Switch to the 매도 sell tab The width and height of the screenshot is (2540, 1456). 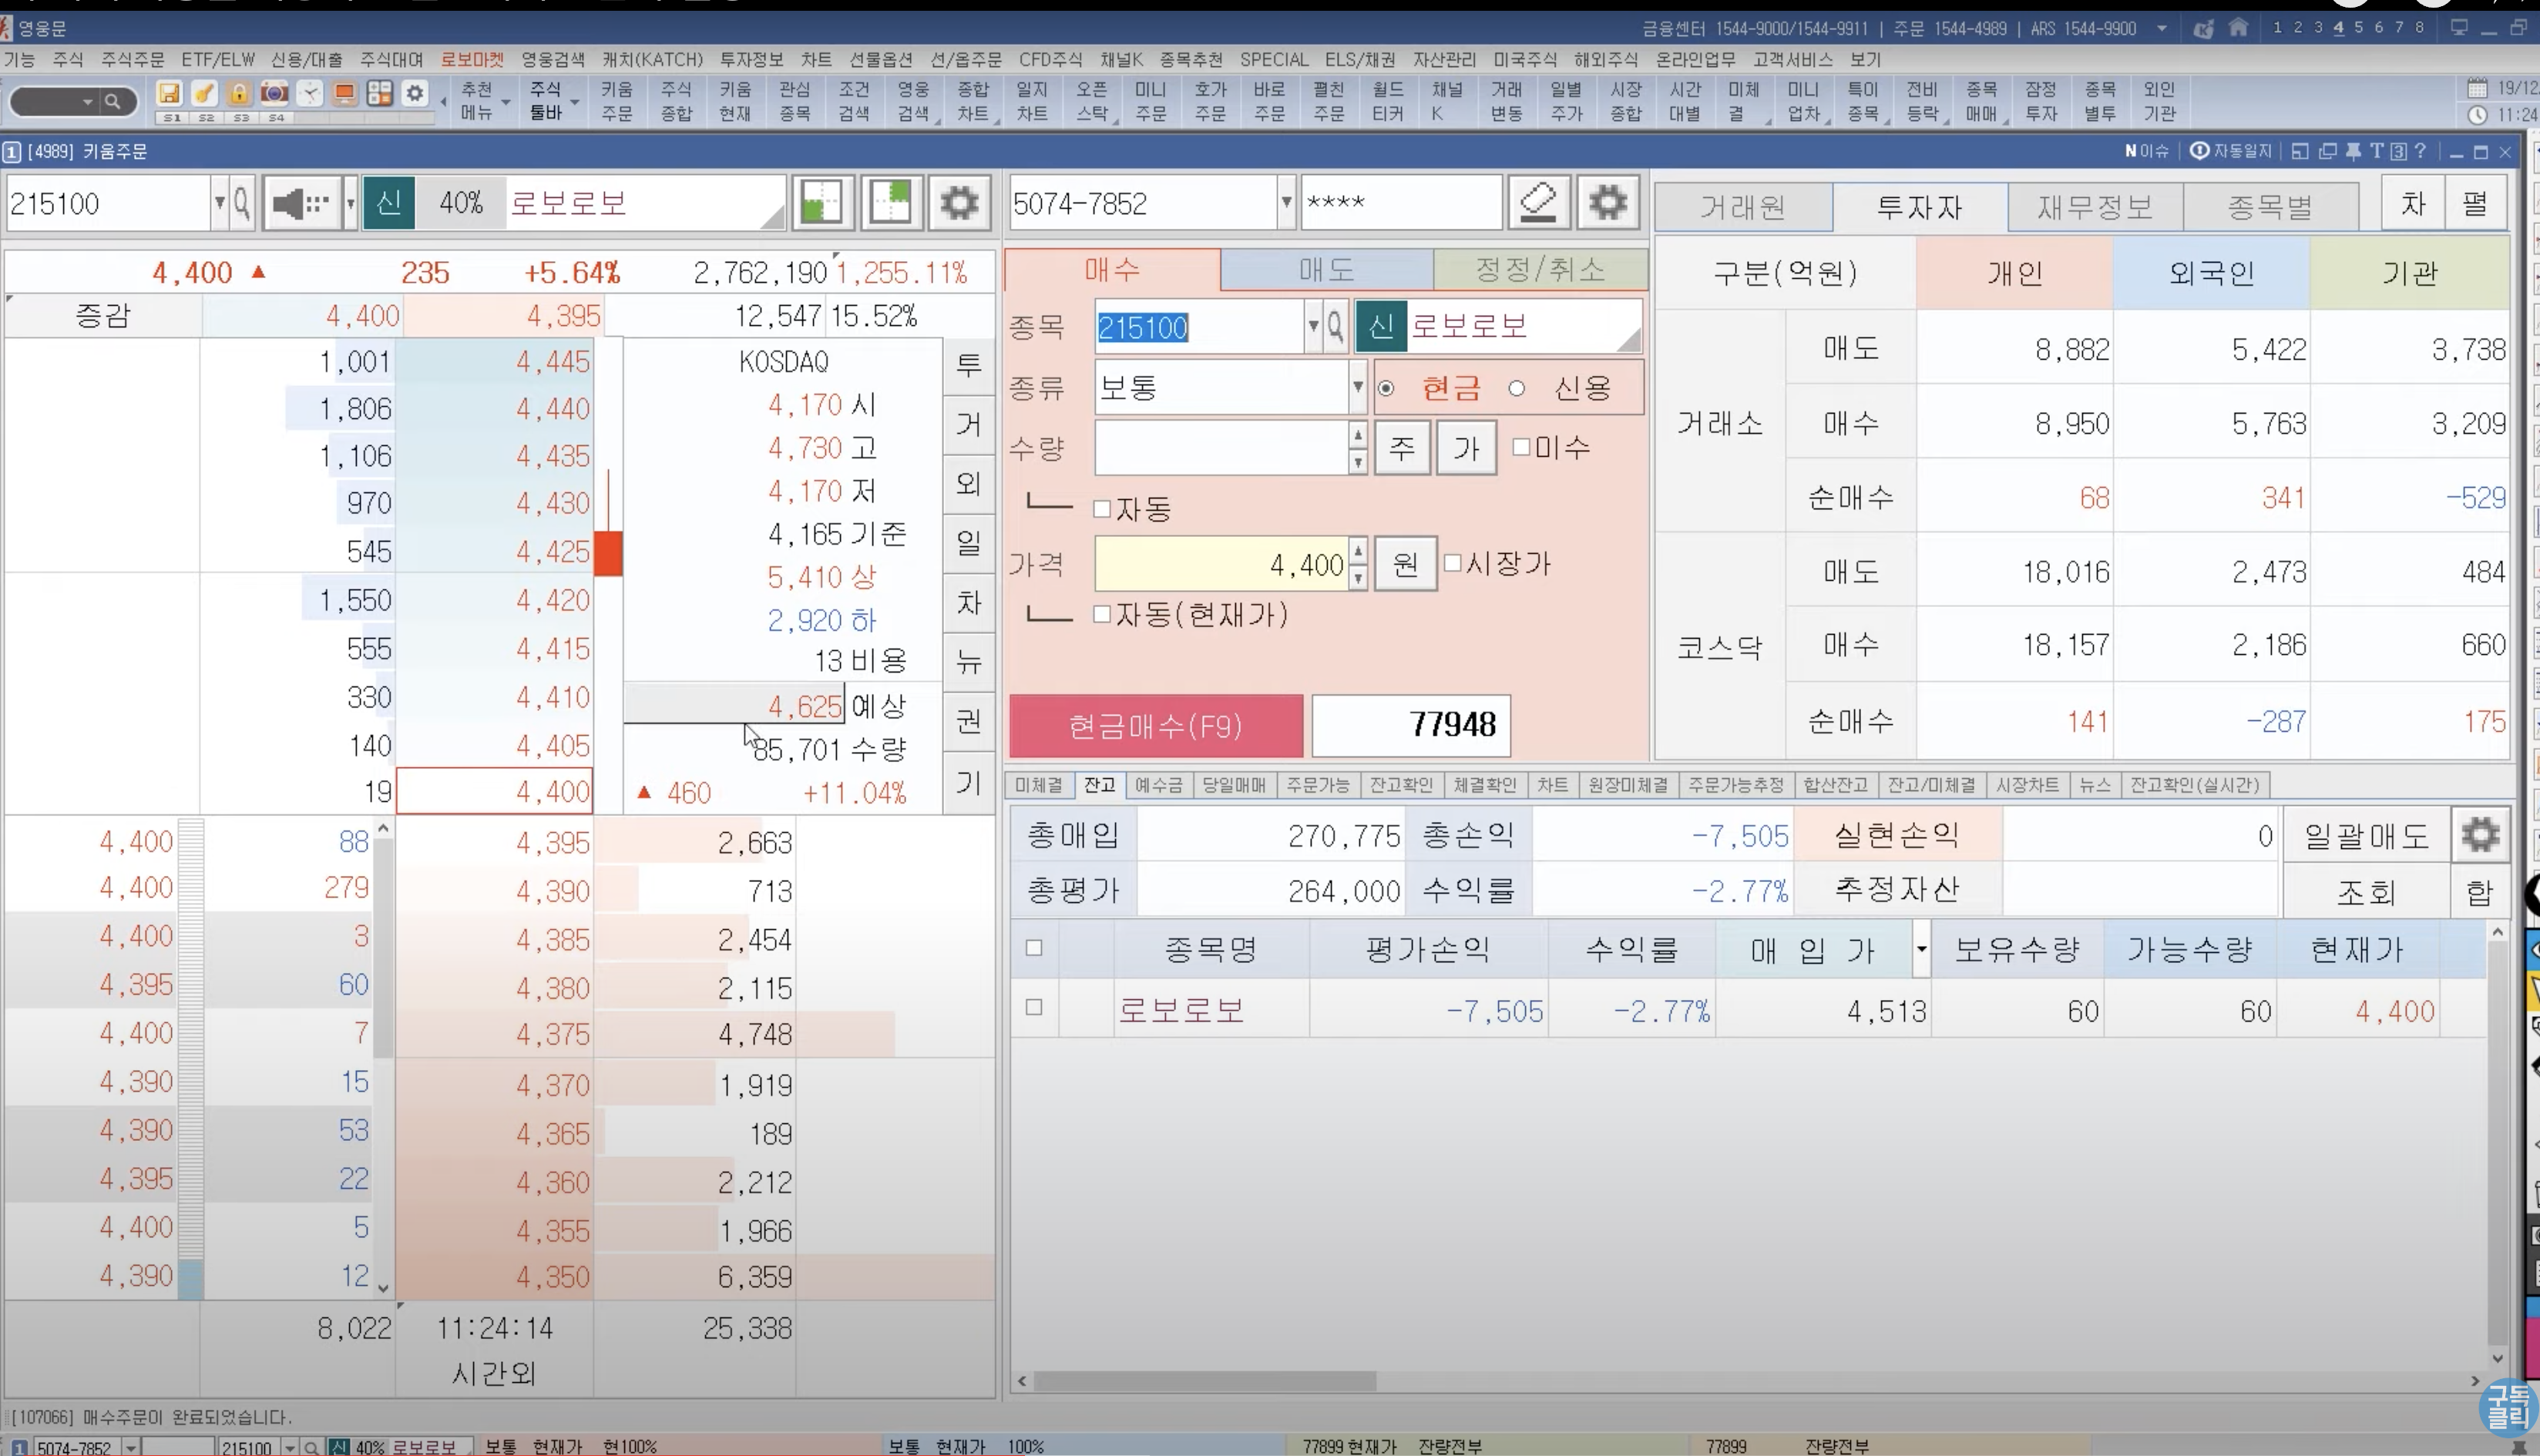[x=1326, y=270]
